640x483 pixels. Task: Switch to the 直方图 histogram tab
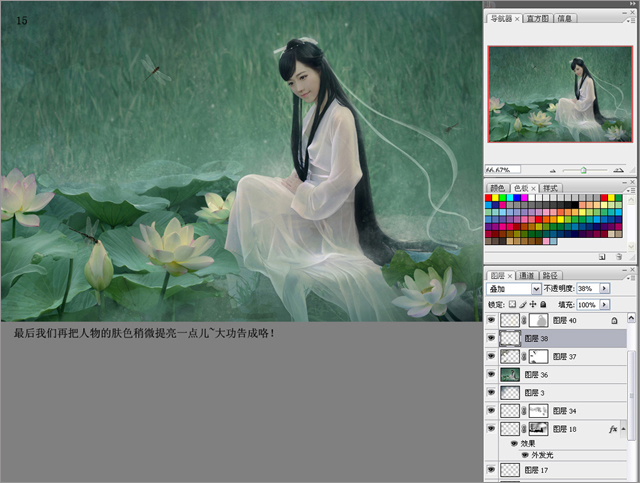tap(537, 18)
